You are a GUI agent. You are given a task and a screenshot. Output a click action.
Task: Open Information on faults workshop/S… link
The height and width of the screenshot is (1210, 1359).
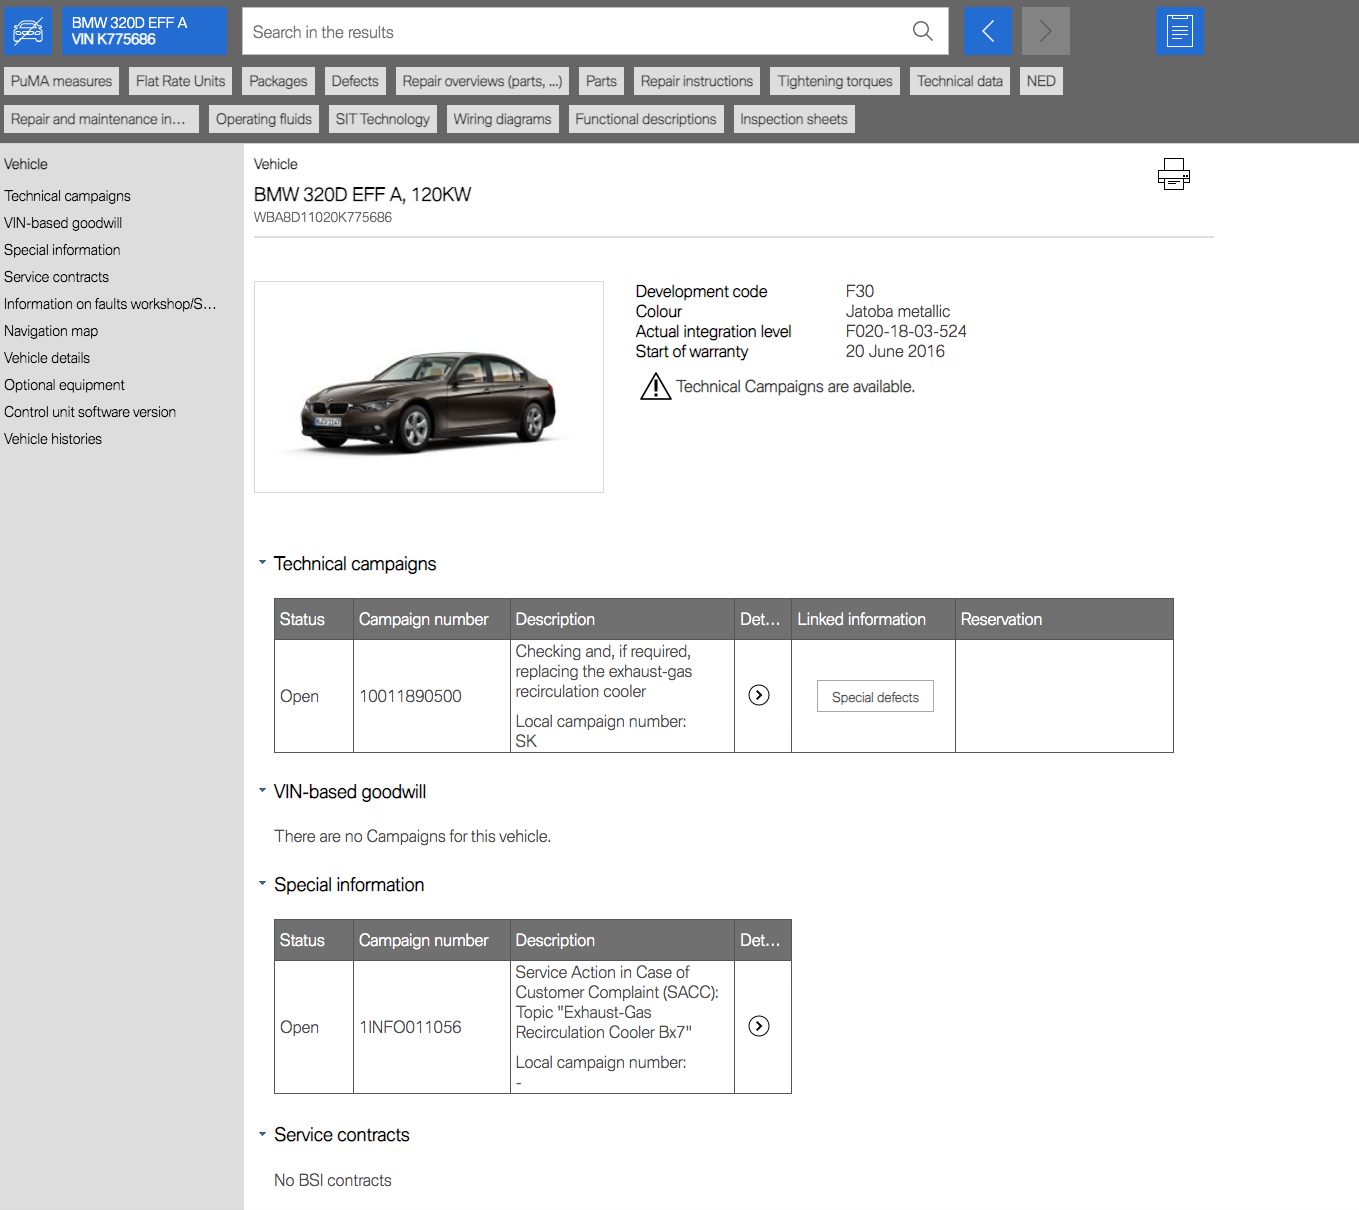tap(110, 304)
